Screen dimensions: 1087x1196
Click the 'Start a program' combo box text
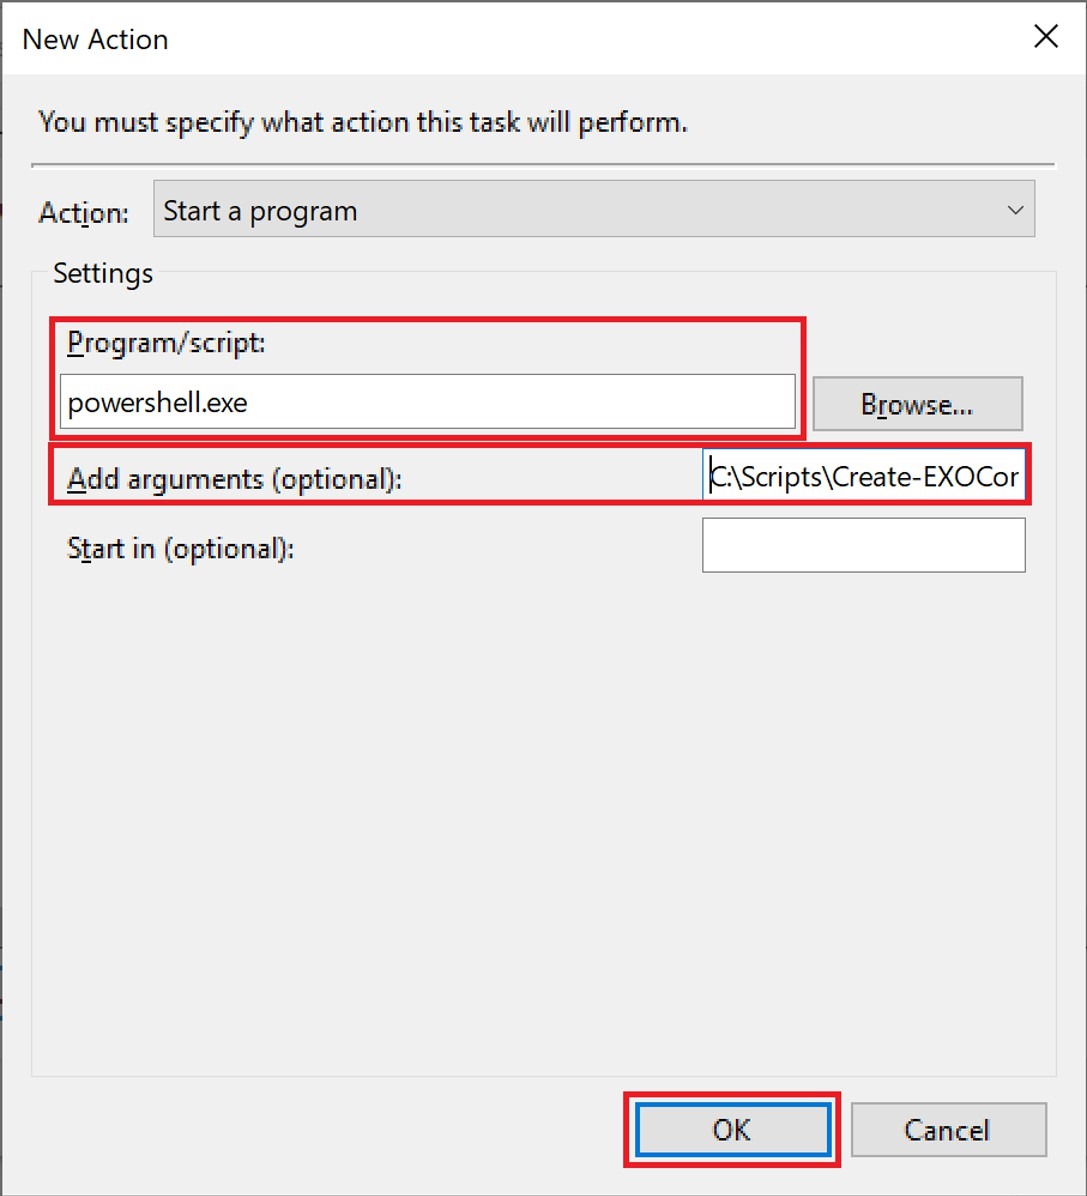click(x=260, y=211)
